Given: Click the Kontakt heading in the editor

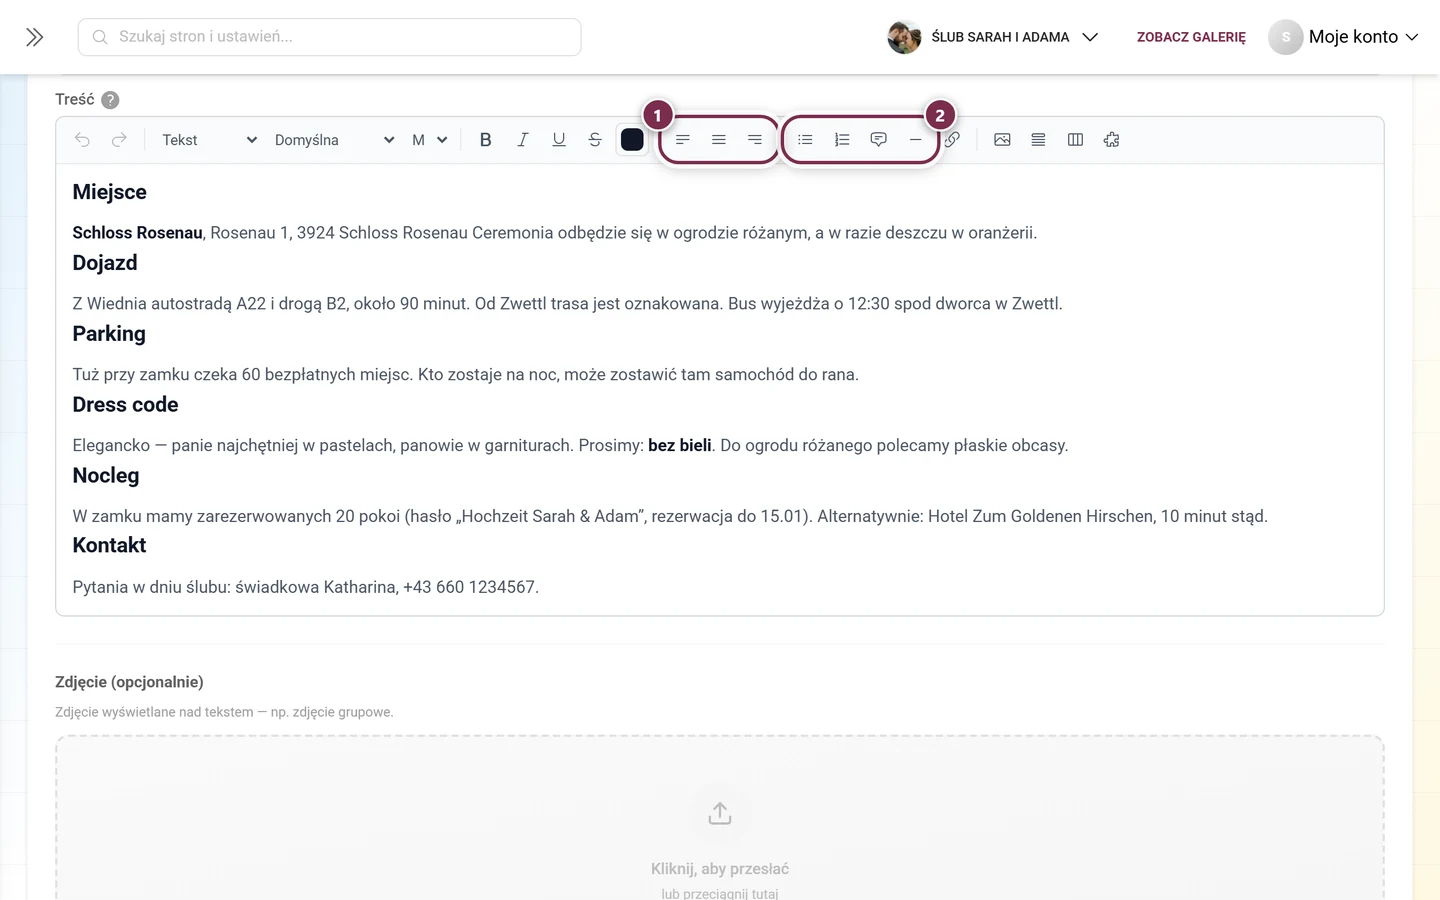Looking at the screenshot, I should pos(109,545).
